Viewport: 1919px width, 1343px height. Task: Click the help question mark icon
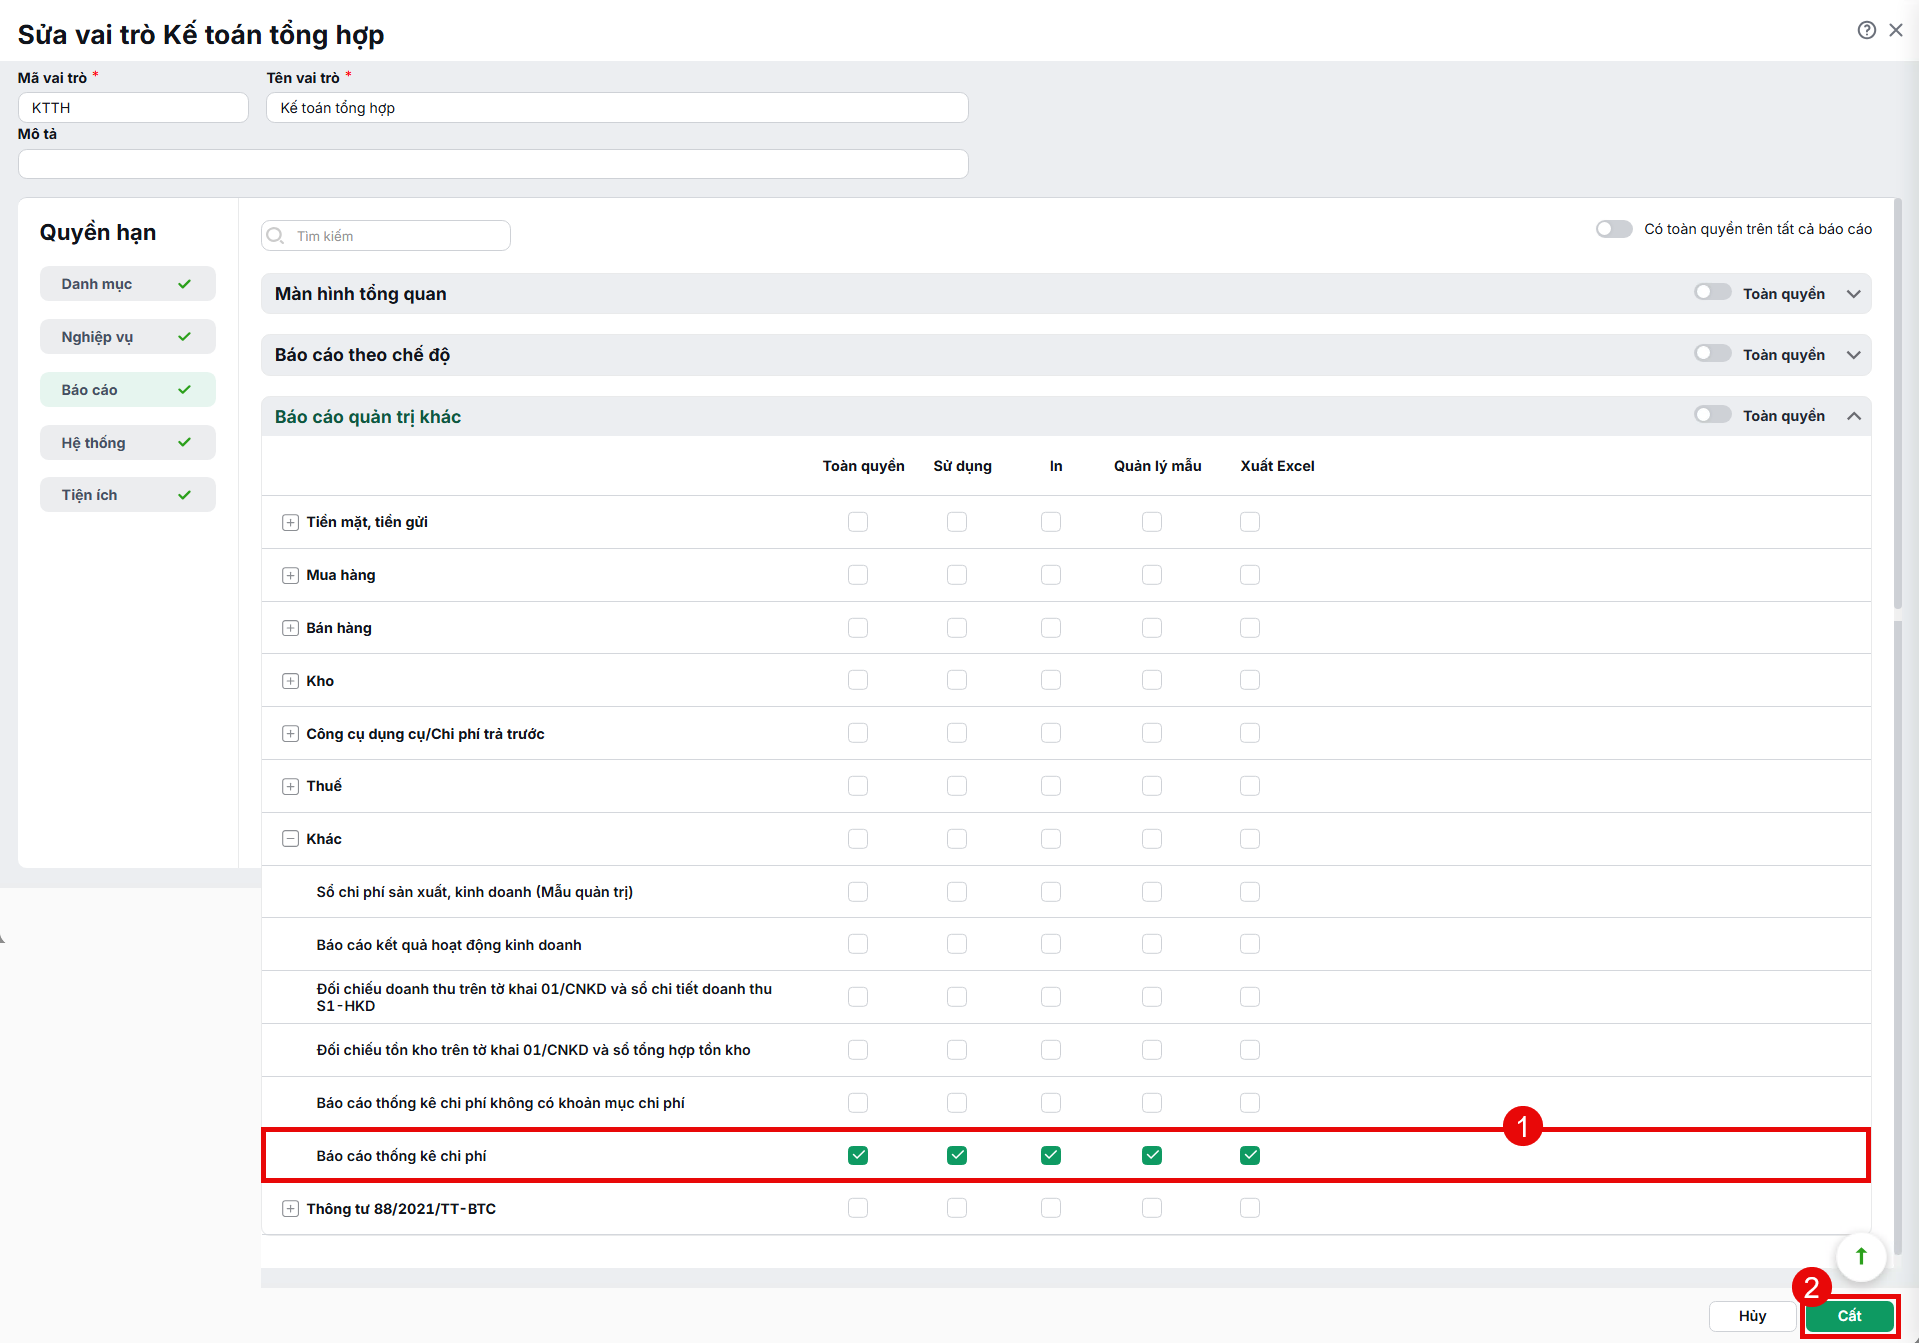click(1866, 30)
